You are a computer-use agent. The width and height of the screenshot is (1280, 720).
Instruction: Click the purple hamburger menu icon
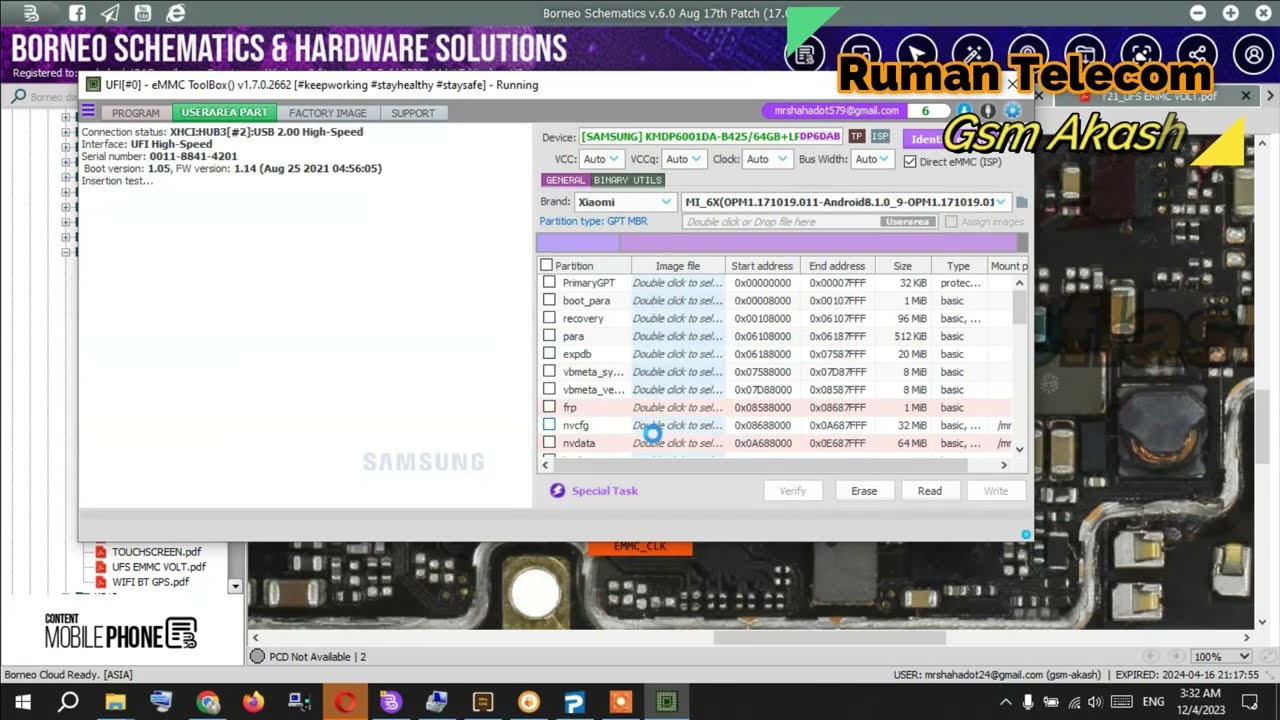(89, 112)
